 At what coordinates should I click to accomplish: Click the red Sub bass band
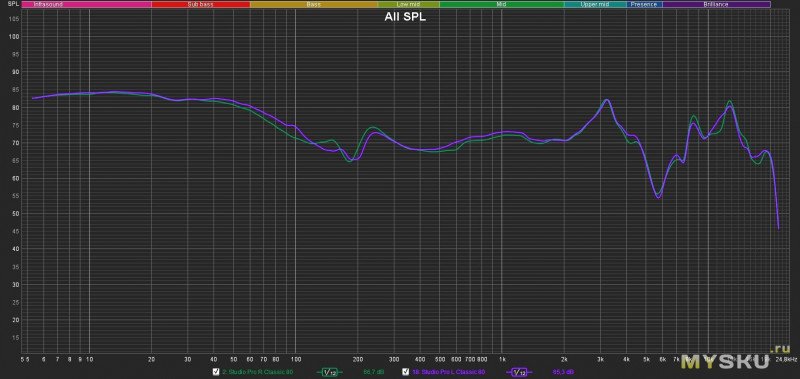point(201,4)
